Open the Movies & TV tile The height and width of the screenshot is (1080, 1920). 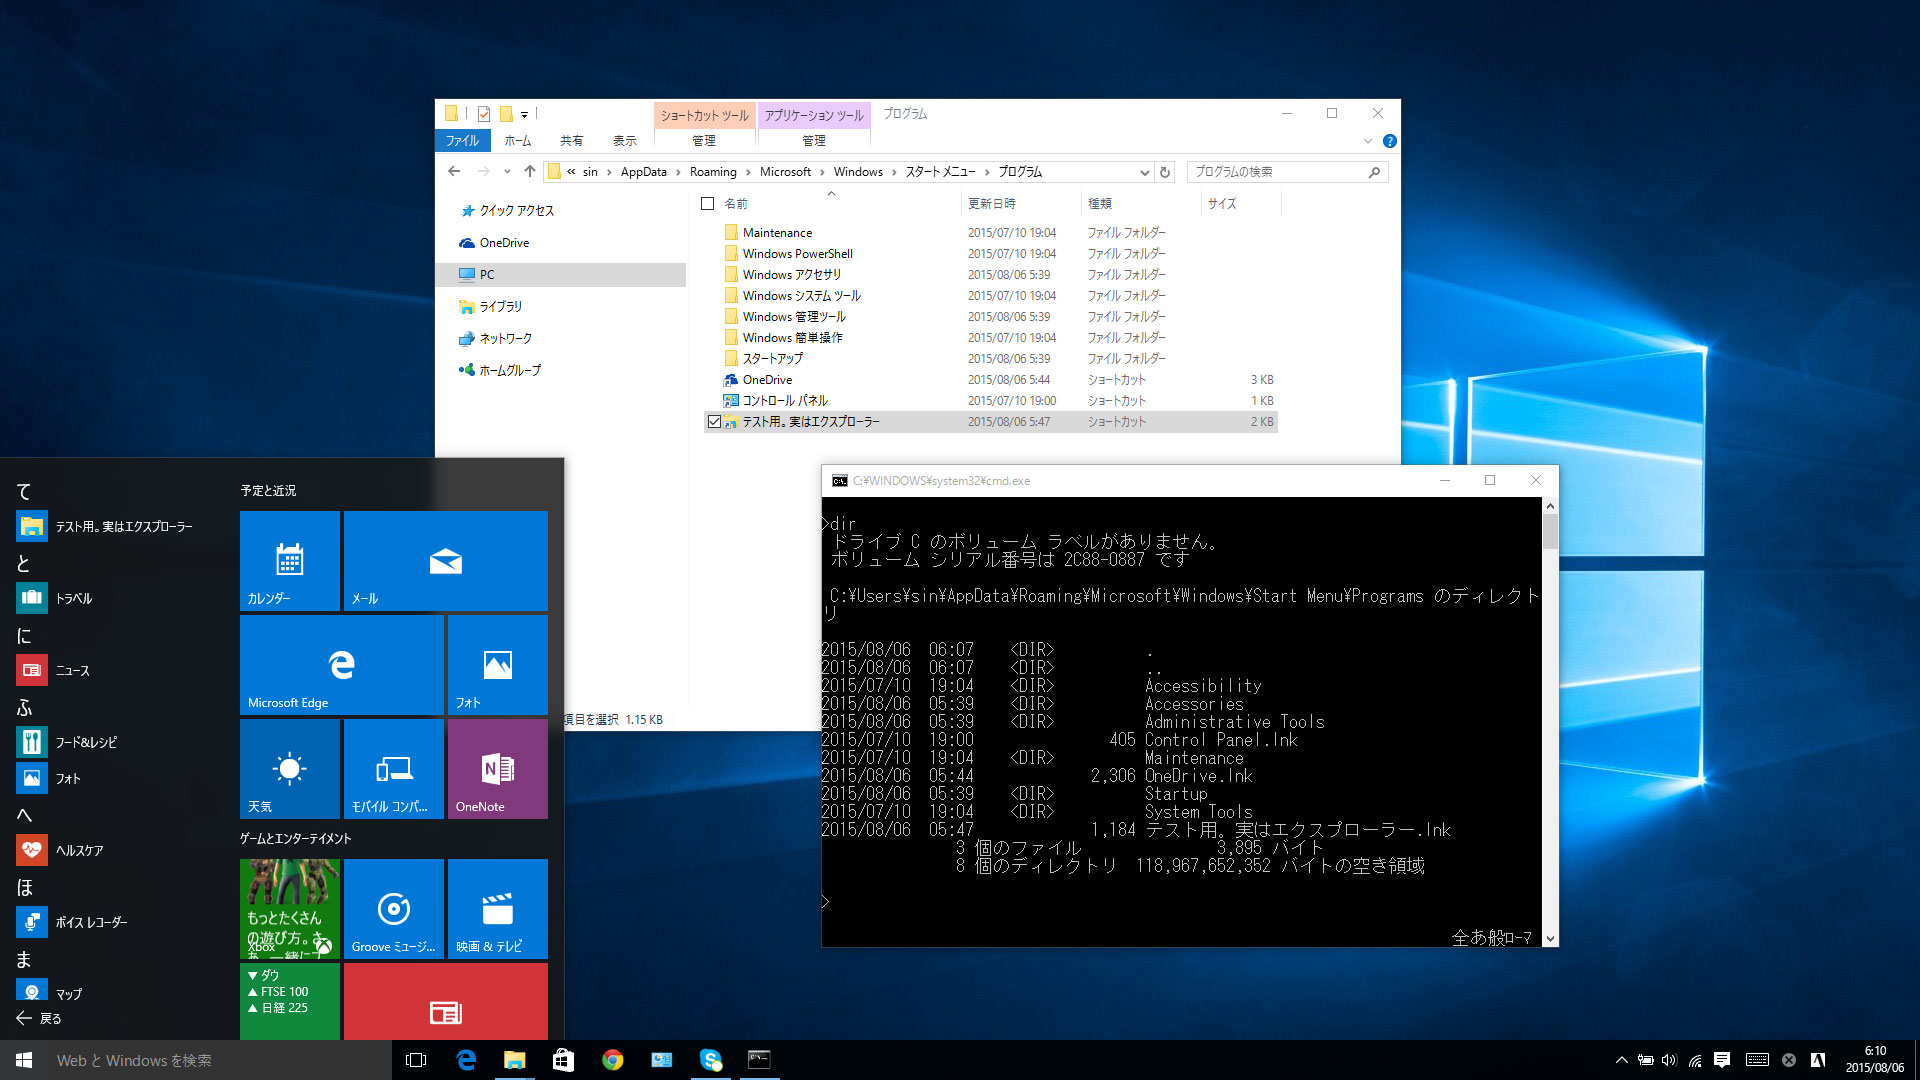click(x=498, y=909)
